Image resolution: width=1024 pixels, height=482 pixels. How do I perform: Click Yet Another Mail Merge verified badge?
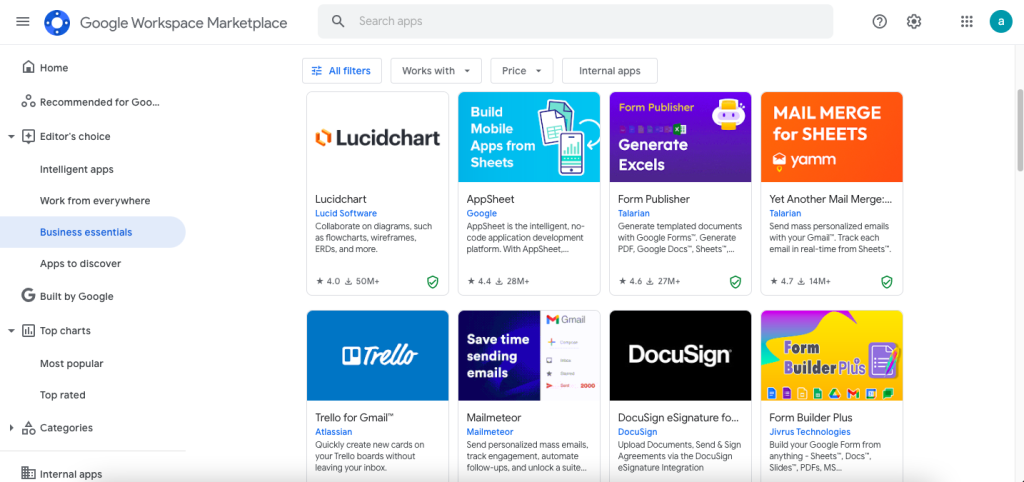[x=887, y=281]
